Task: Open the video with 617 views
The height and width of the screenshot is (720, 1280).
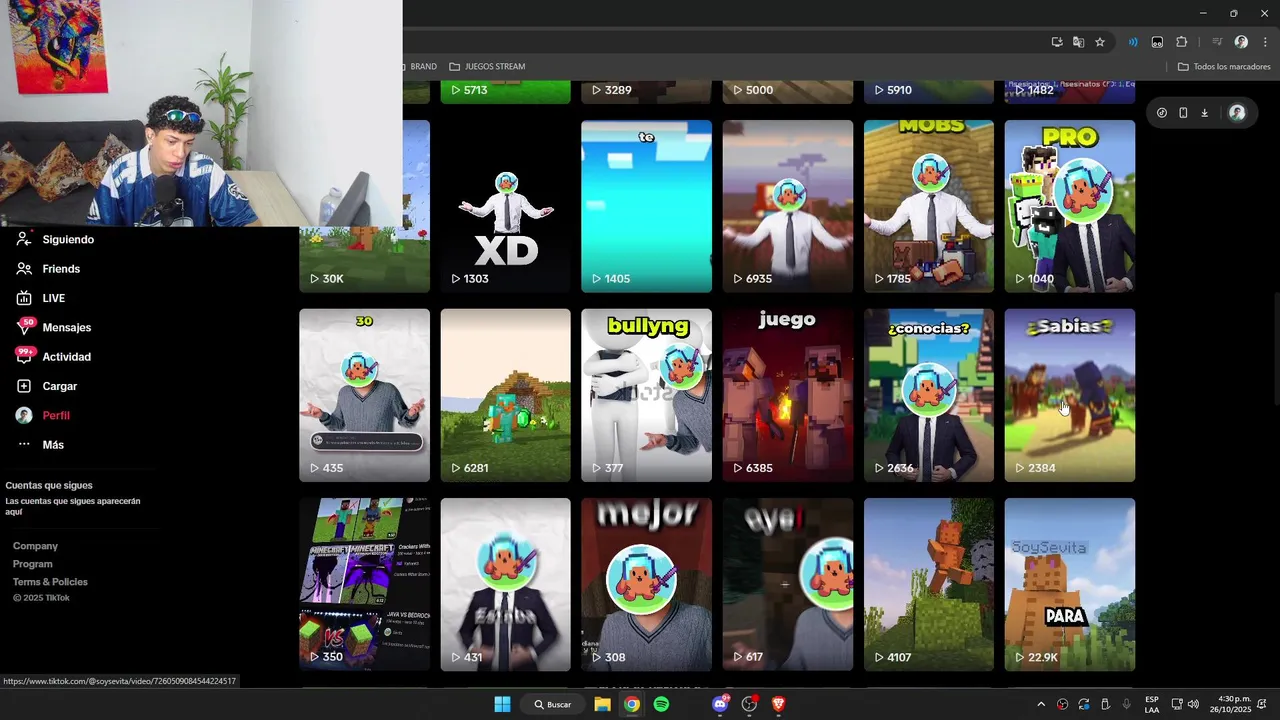Action: pyautogui.click(x=788, y=584)
